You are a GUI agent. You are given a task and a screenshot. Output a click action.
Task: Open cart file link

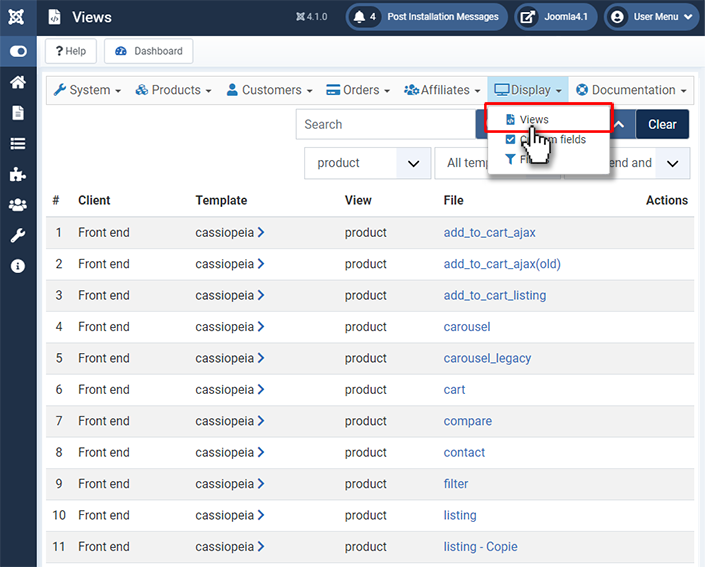coord(454,389)
